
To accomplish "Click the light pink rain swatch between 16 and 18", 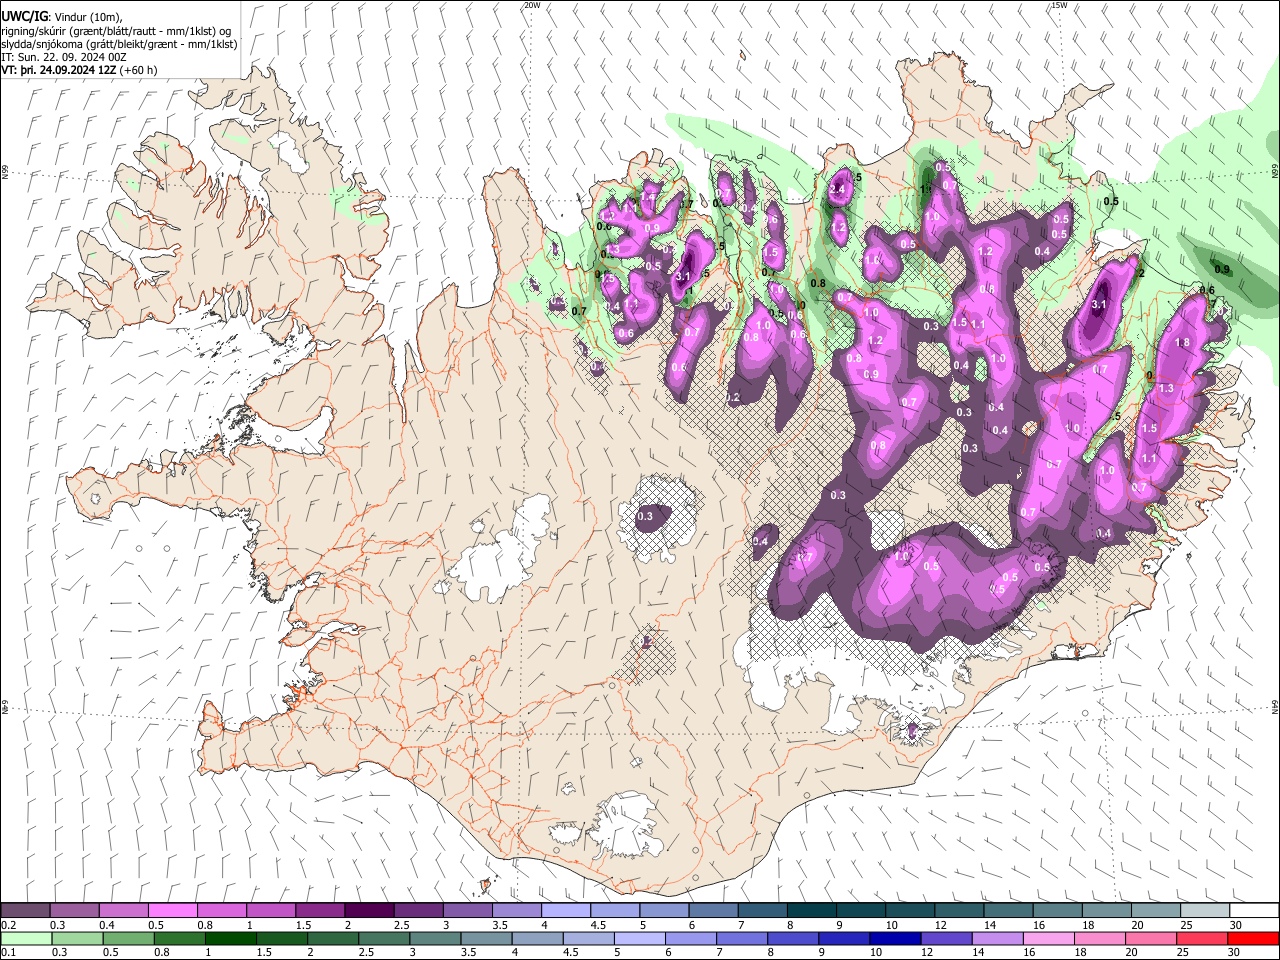I will click(1049, 939).
